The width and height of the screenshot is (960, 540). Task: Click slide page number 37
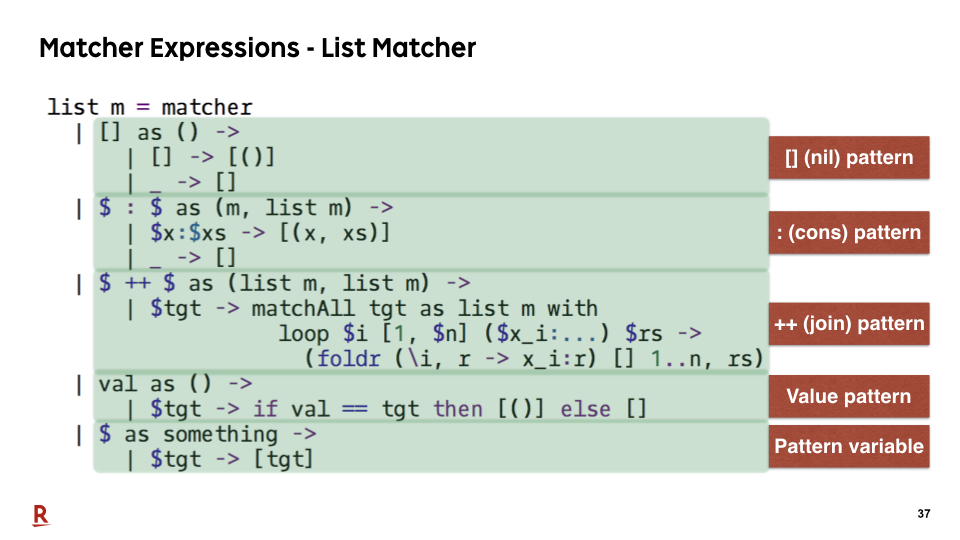923,514
